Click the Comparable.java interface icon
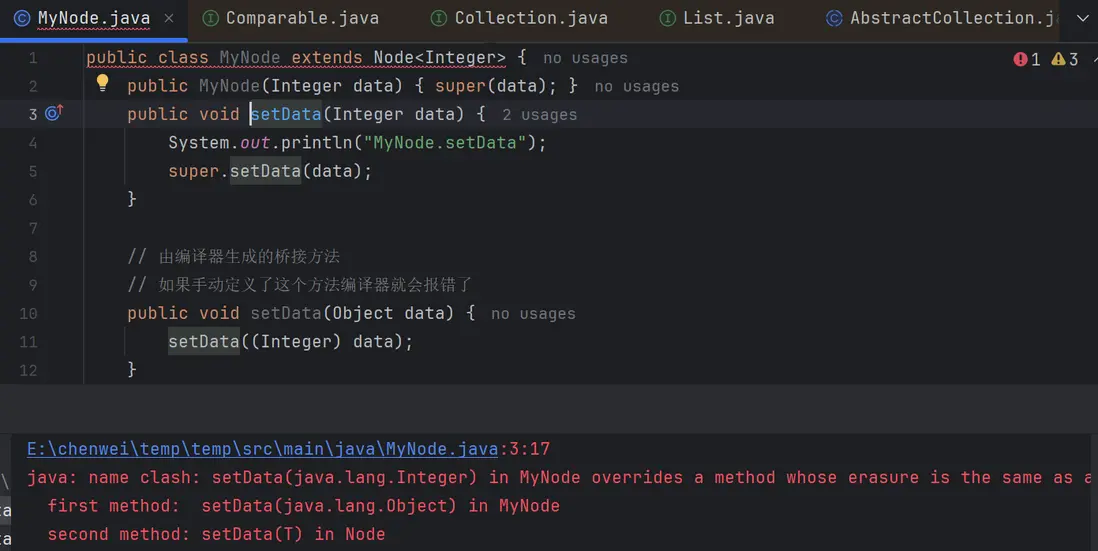 [x=210, y=18]
